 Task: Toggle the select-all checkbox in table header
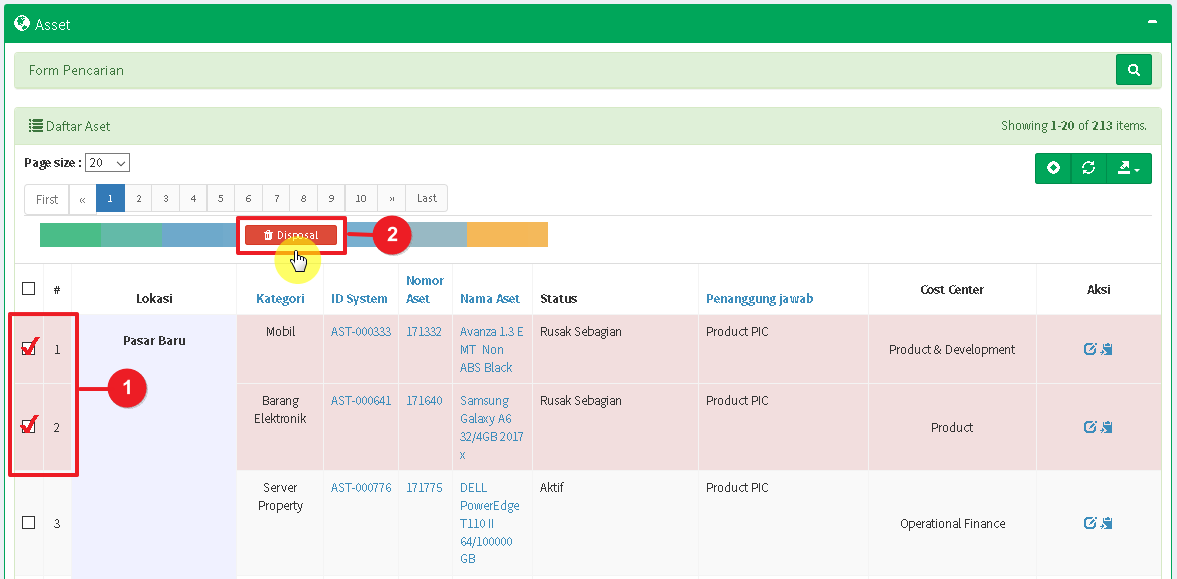29,289
